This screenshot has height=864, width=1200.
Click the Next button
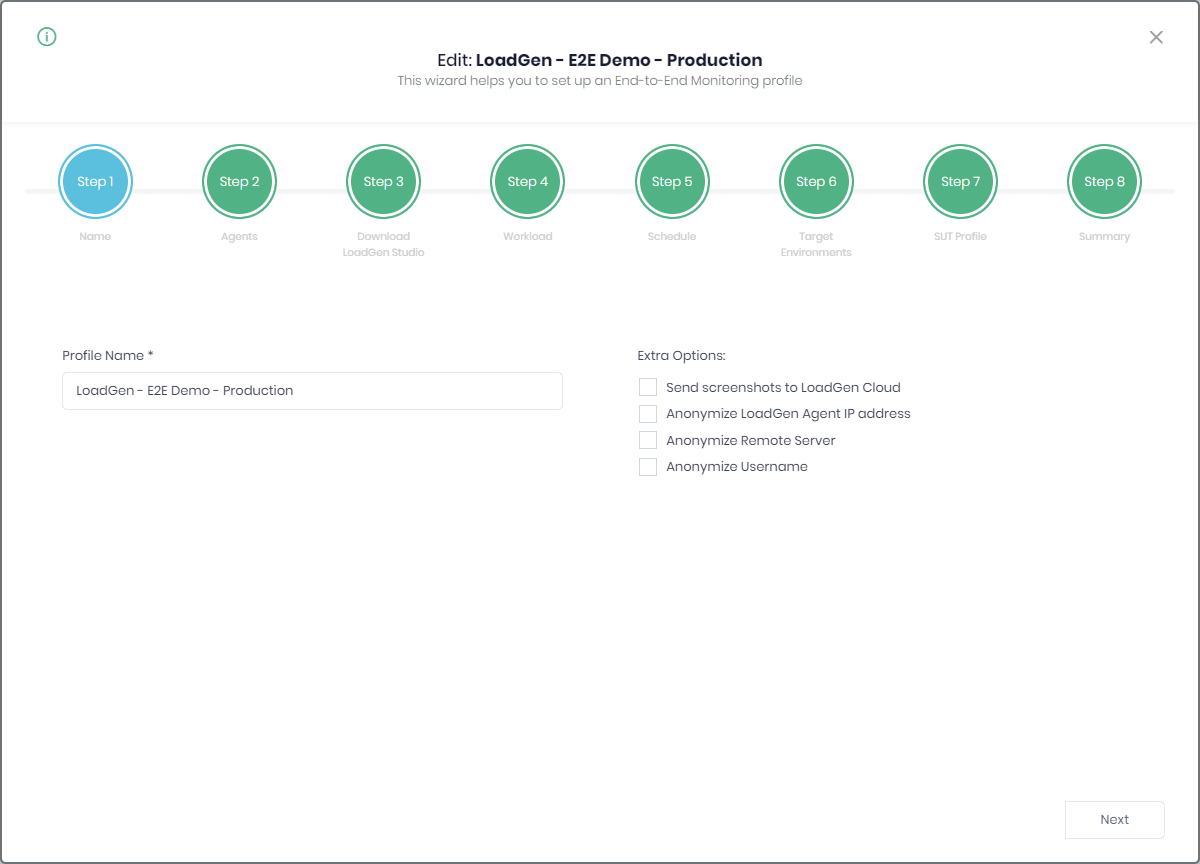pyautogui.click(x=1114, y=820)
